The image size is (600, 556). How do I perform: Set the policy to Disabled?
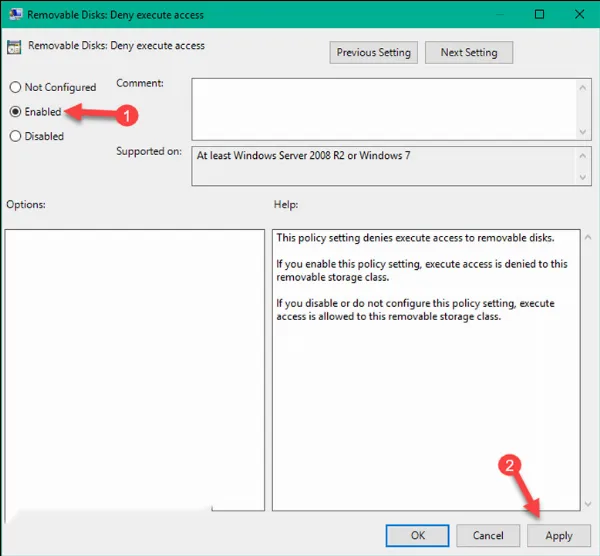(x=16, y=136)
